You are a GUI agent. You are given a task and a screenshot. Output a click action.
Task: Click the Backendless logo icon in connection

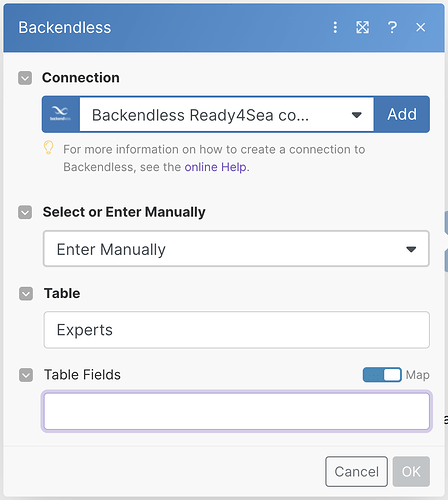coord(61,114)
